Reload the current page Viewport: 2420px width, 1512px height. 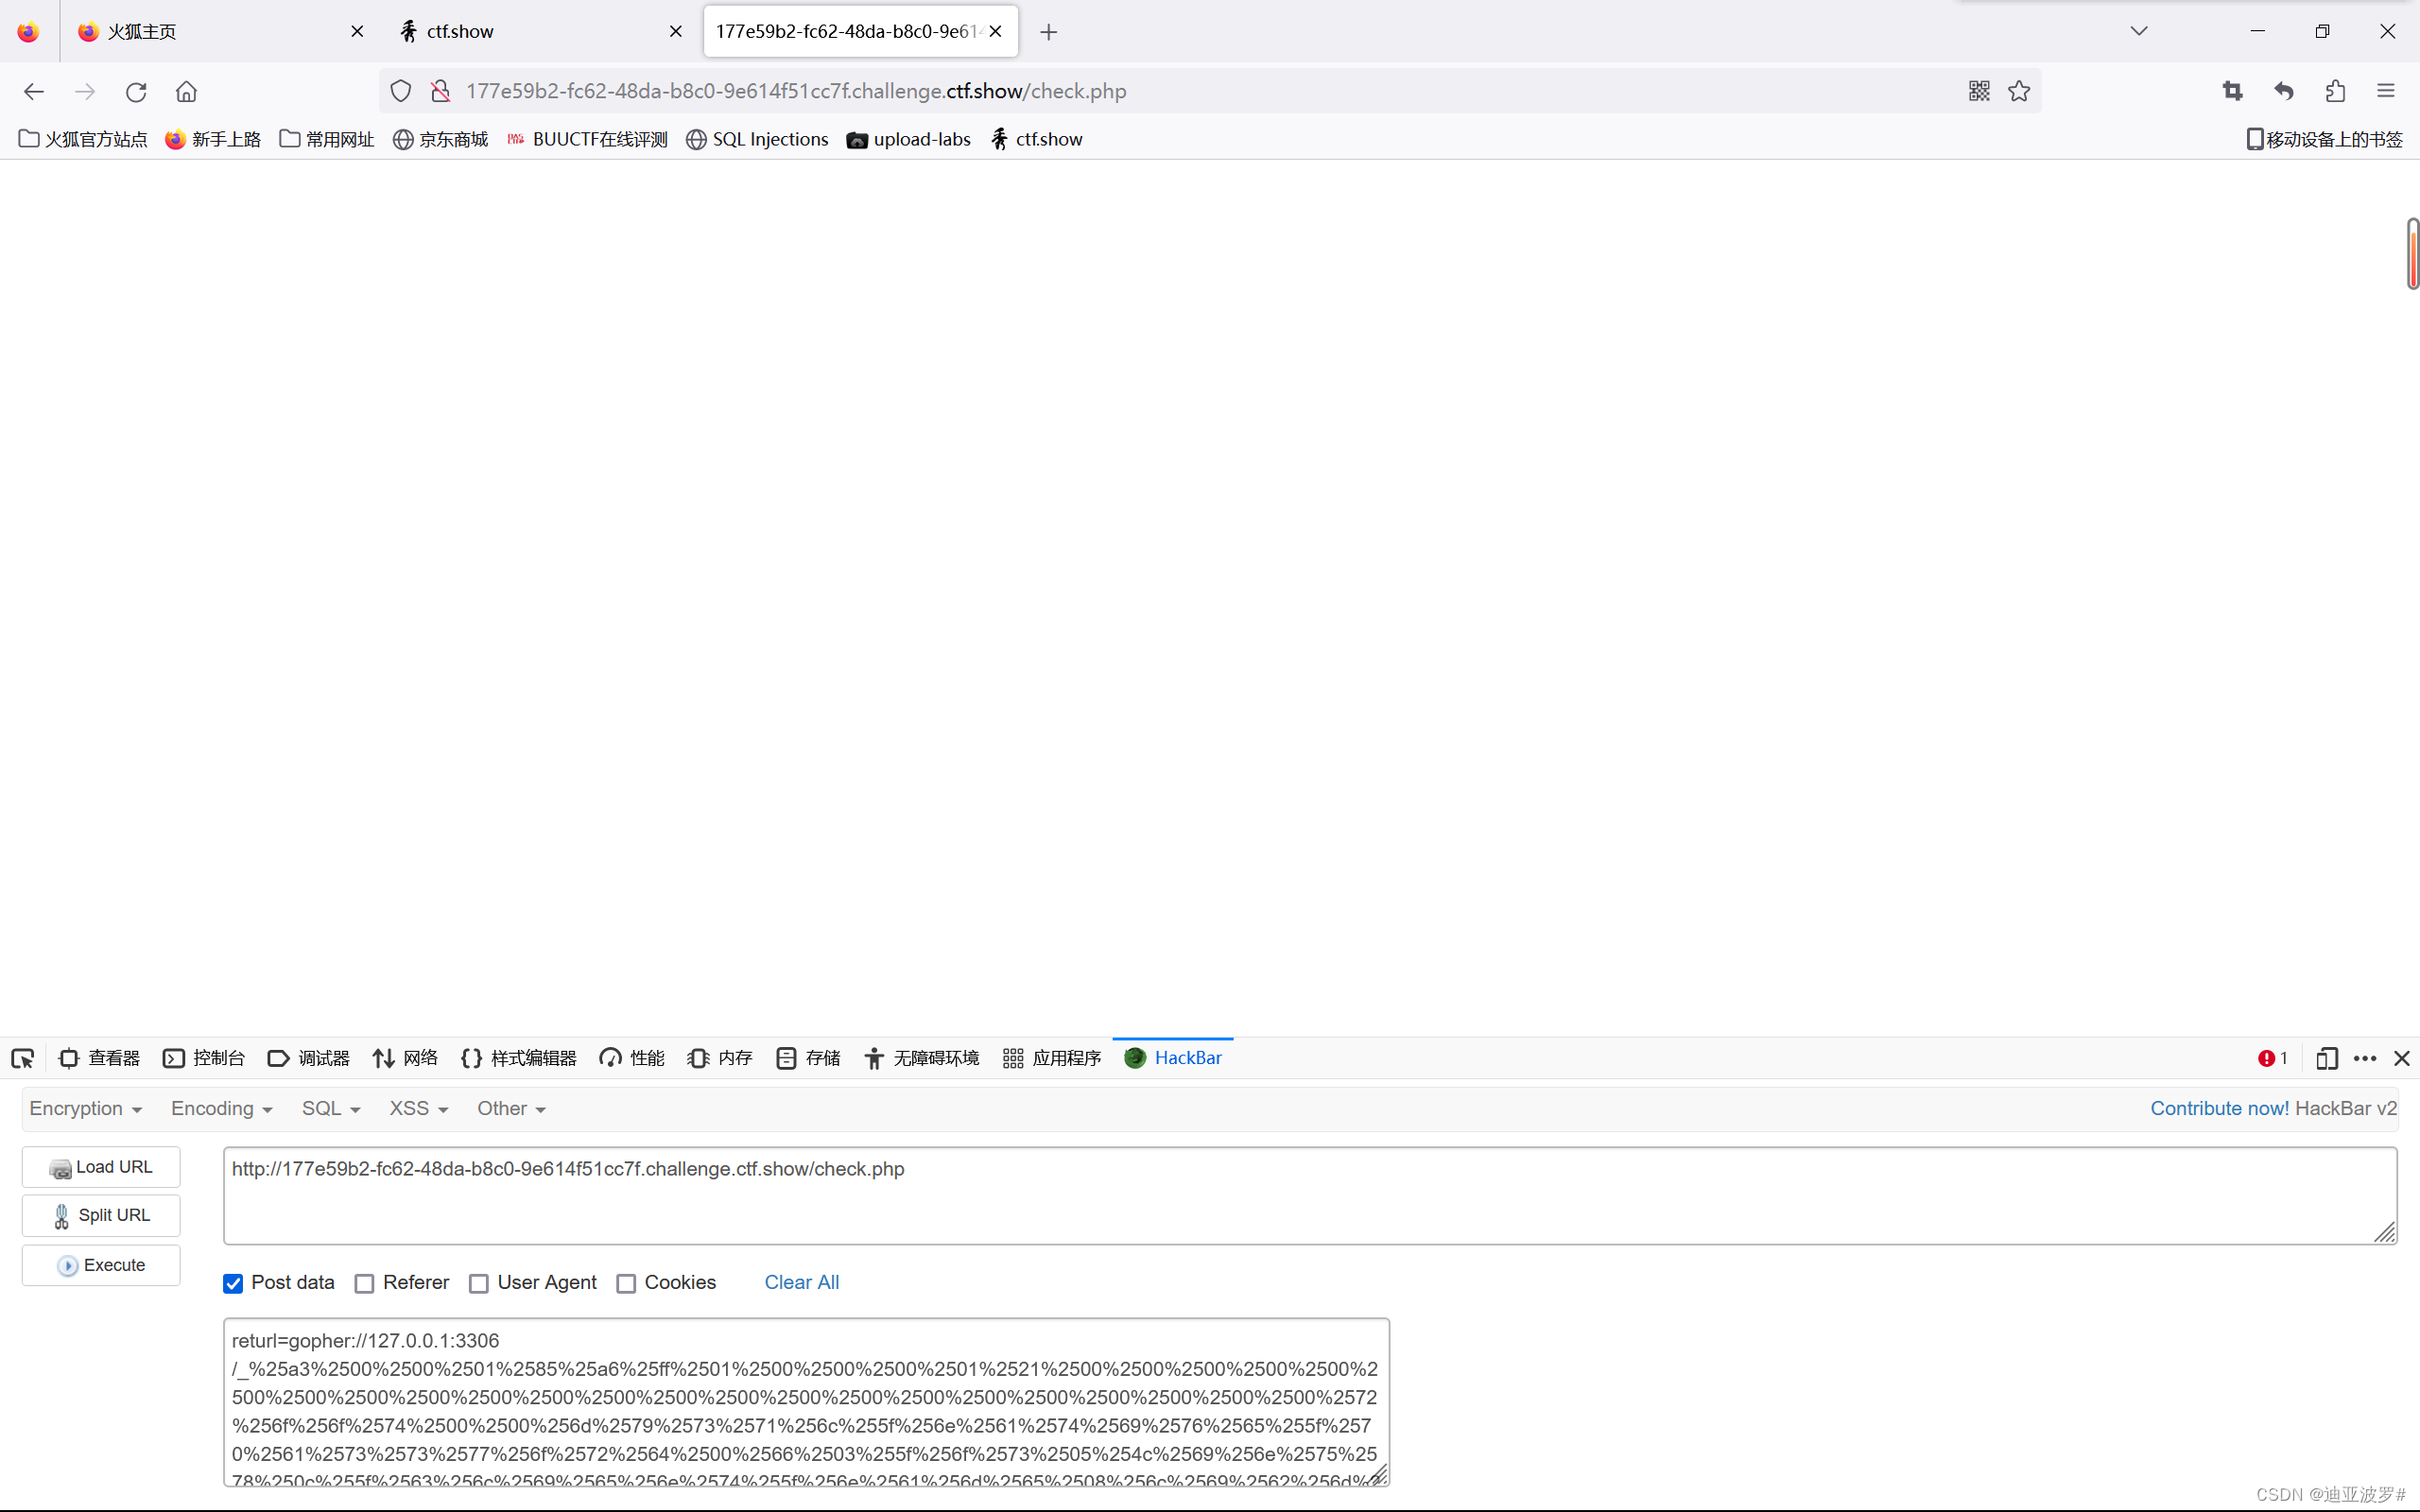coord(136,90)
